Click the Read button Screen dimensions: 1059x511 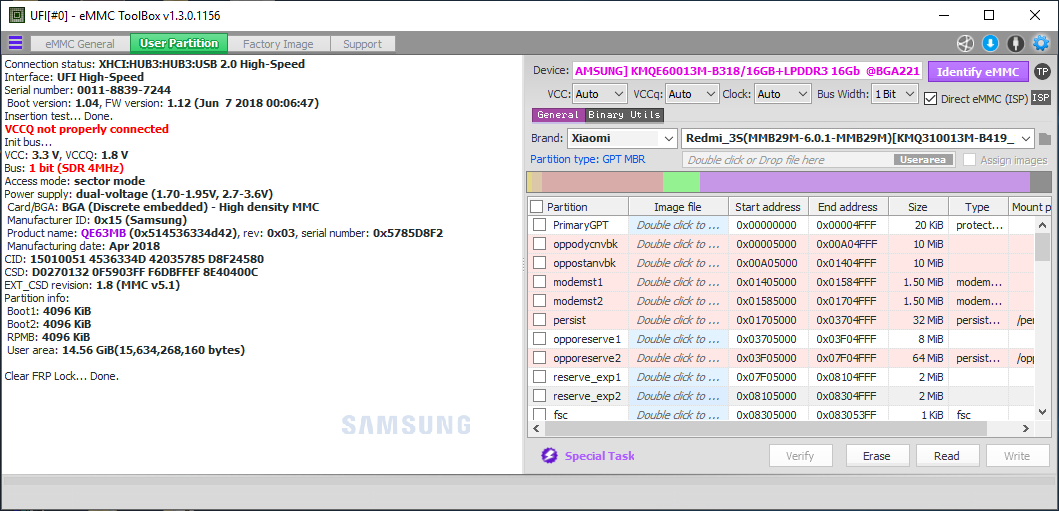[947, 456]
